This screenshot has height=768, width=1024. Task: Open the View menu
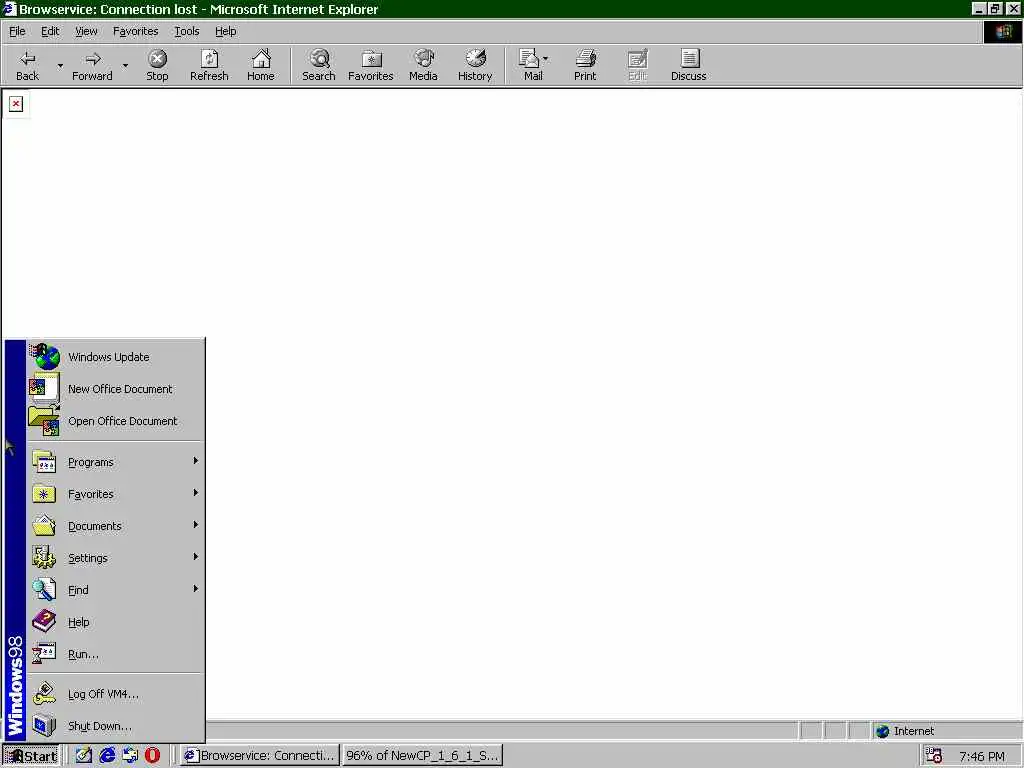pyautogui.click(x=86, y=31)
